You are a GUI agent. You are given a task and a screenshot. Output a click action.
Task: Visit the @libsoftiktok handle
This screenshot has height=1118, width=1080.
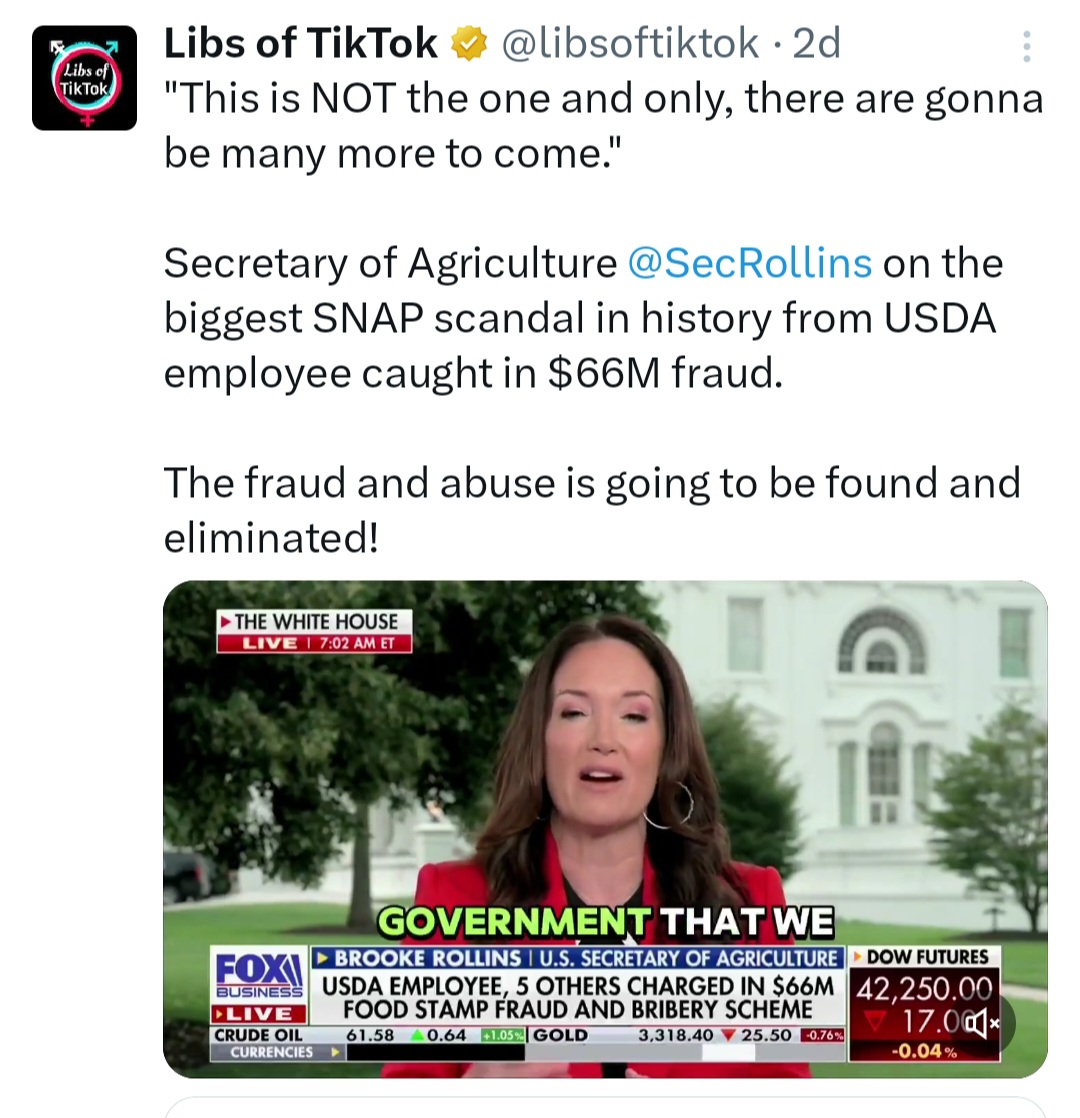[x=629, y=43]
